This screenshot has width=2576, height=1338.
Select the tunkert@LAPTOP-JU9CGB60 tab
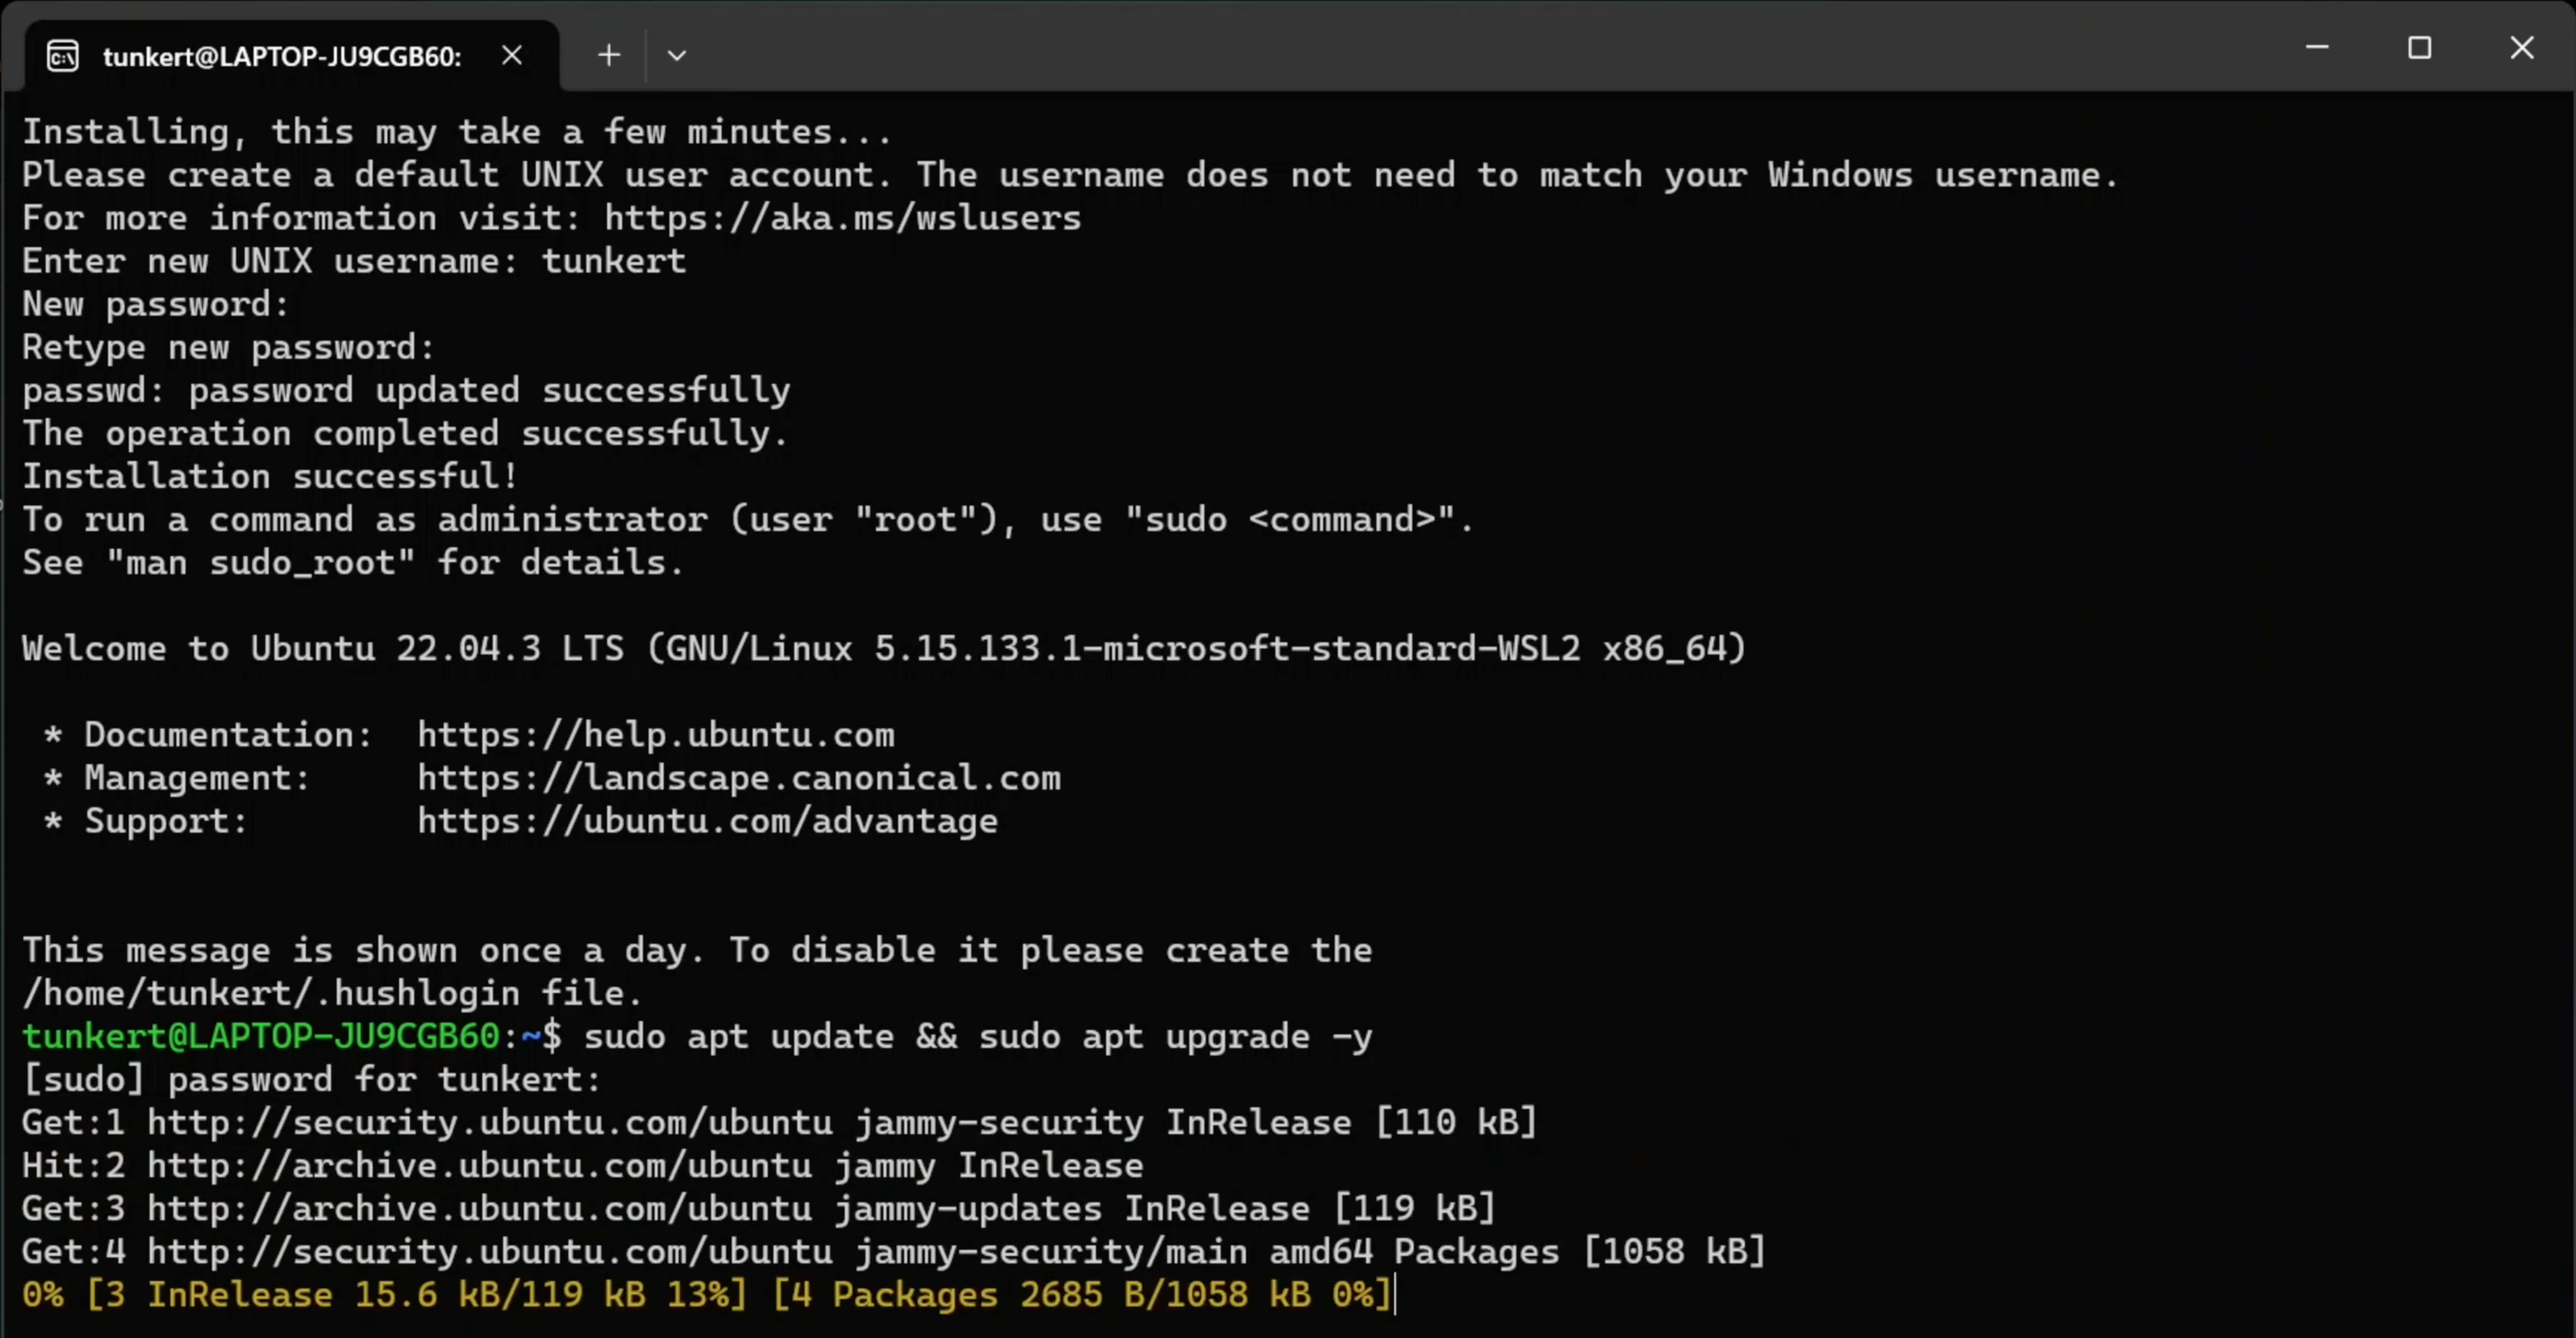pyautogui.click(x=282, y=56)
